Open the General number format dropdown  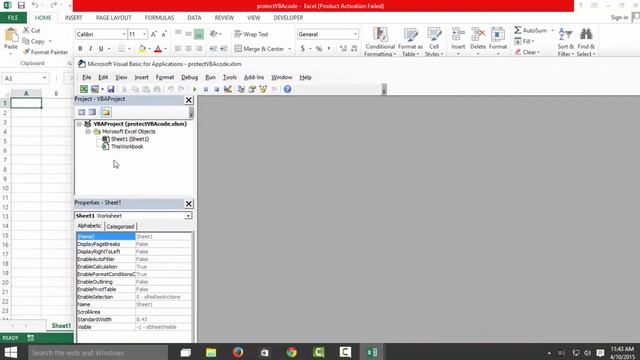(x=355, y=34)
